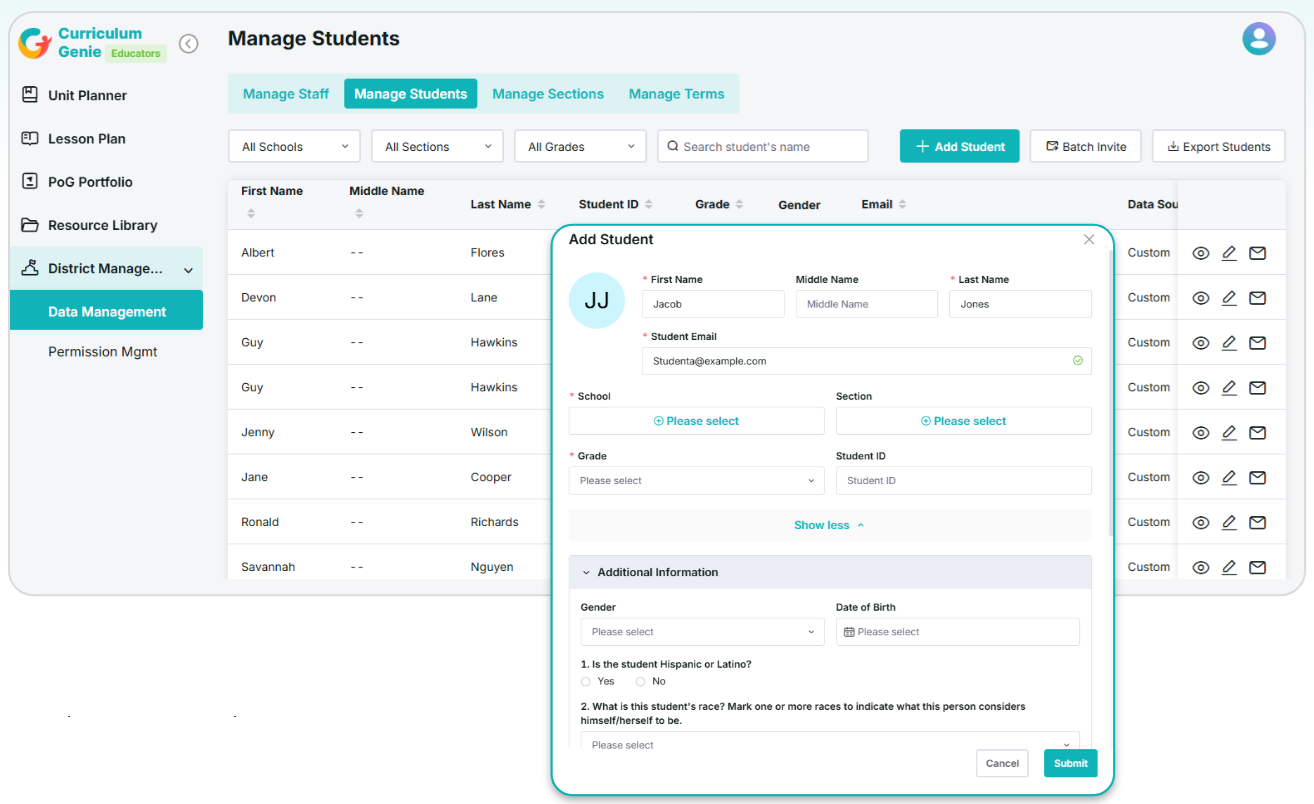1314x804 pixels.
Task: Switch to the Manage Terms tab
Action: [x=677, y=94]
